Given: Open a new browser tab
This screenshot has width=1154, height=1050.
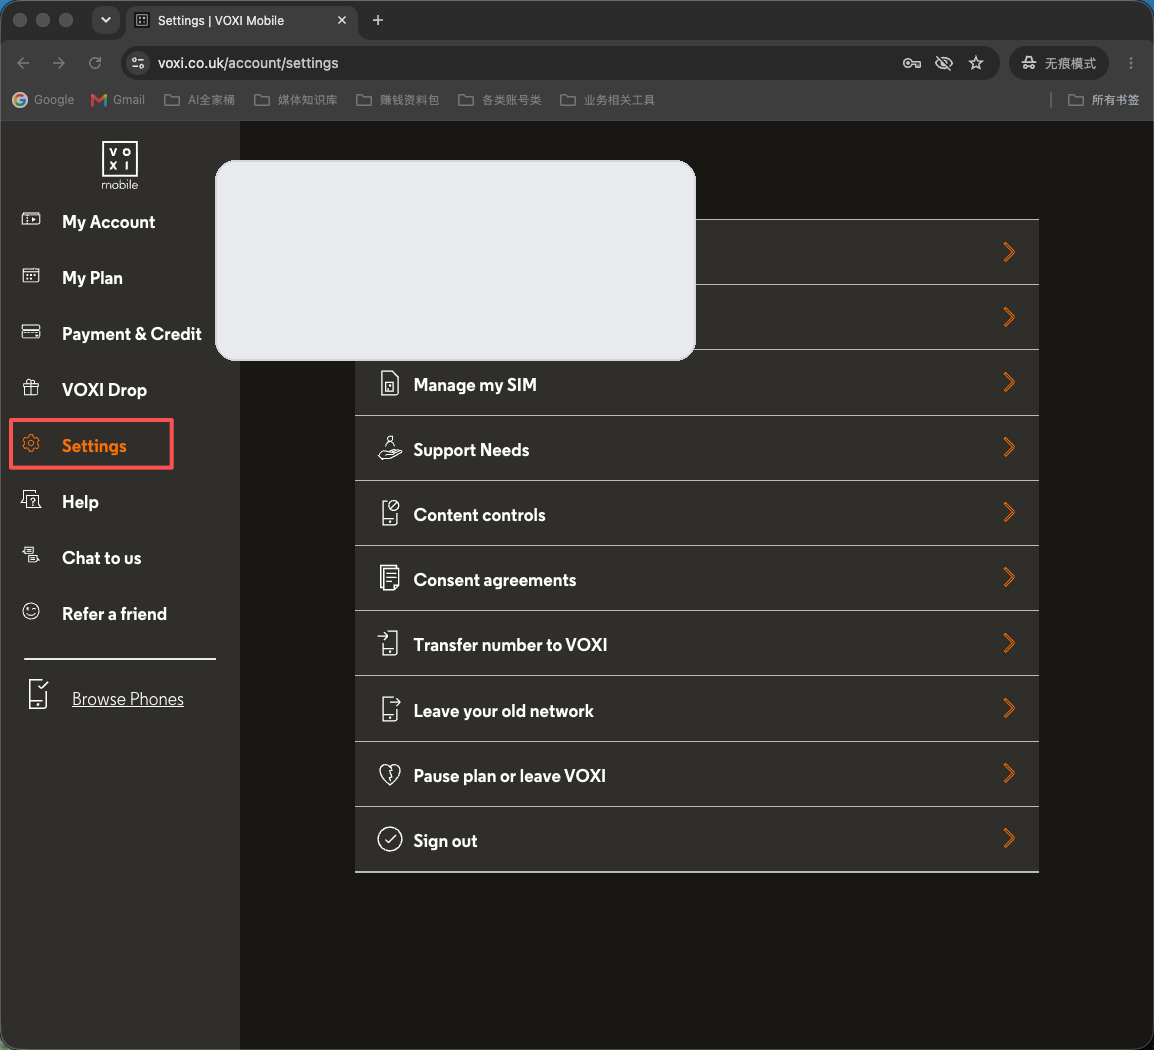Looking at the screenshot, I should coord(378,20).
